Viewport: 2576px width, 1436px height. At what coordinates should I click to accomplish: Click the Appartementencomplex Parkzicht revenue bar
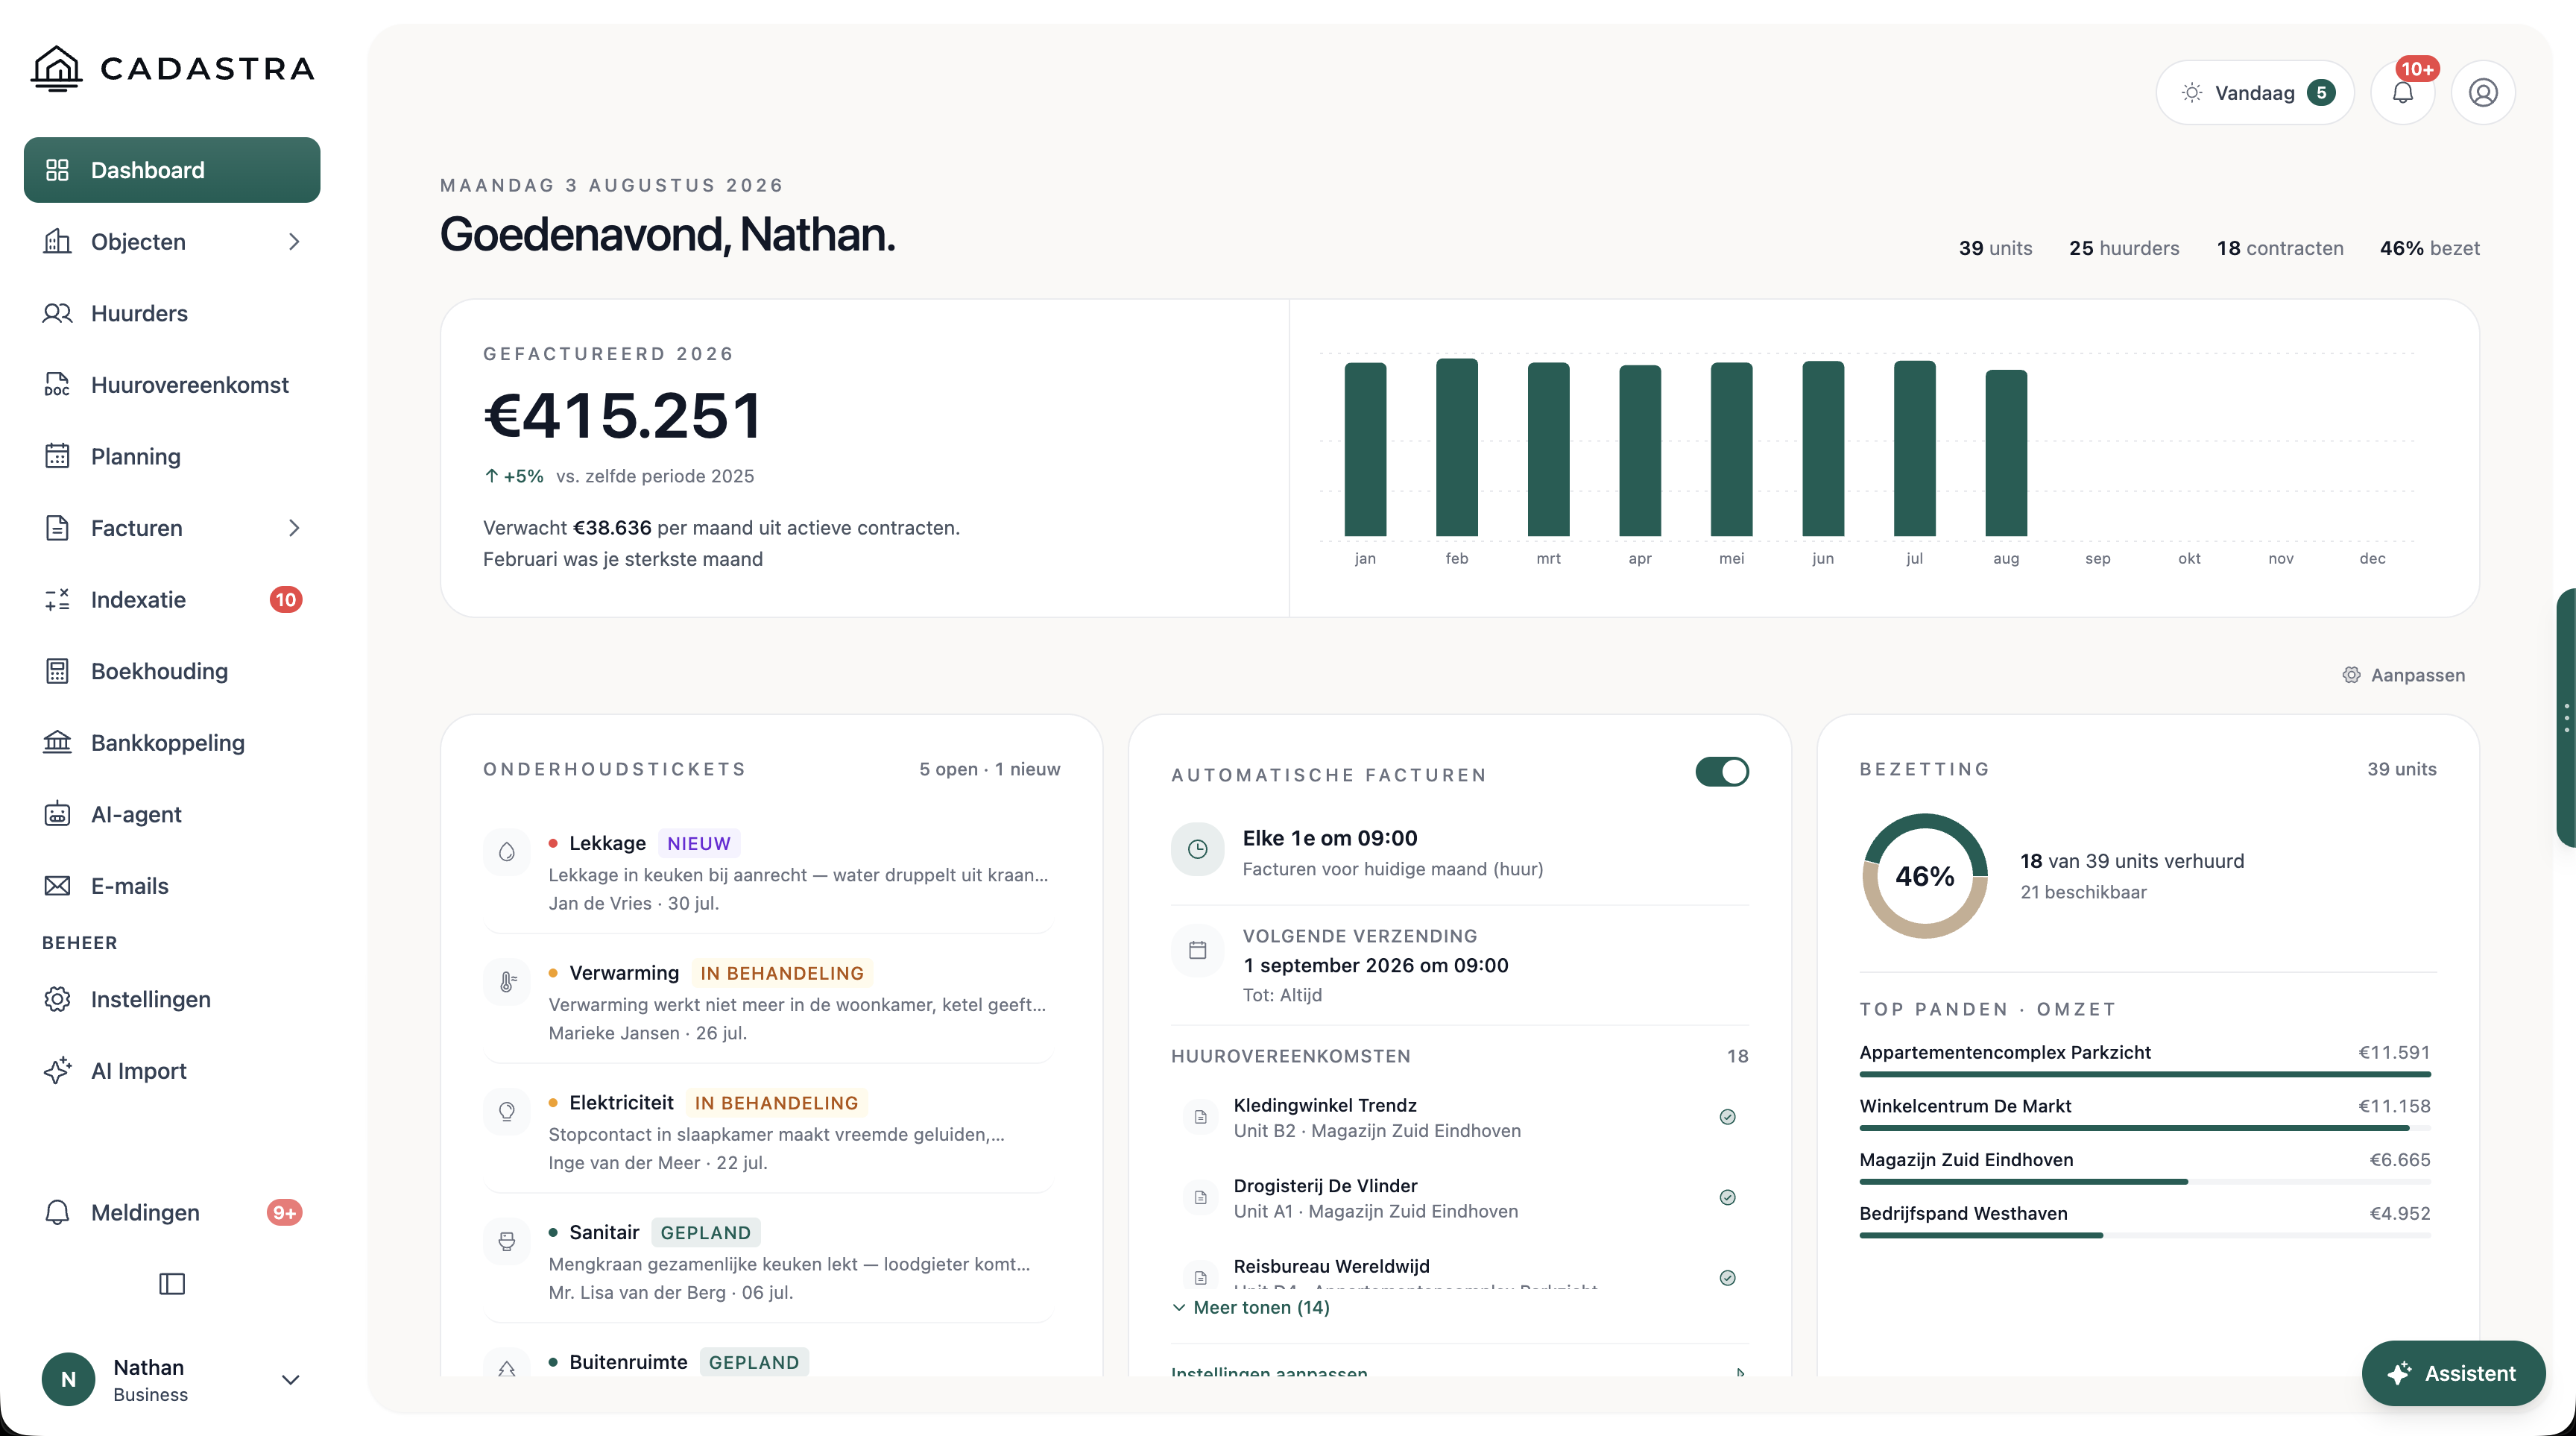pos(2144,1074)
